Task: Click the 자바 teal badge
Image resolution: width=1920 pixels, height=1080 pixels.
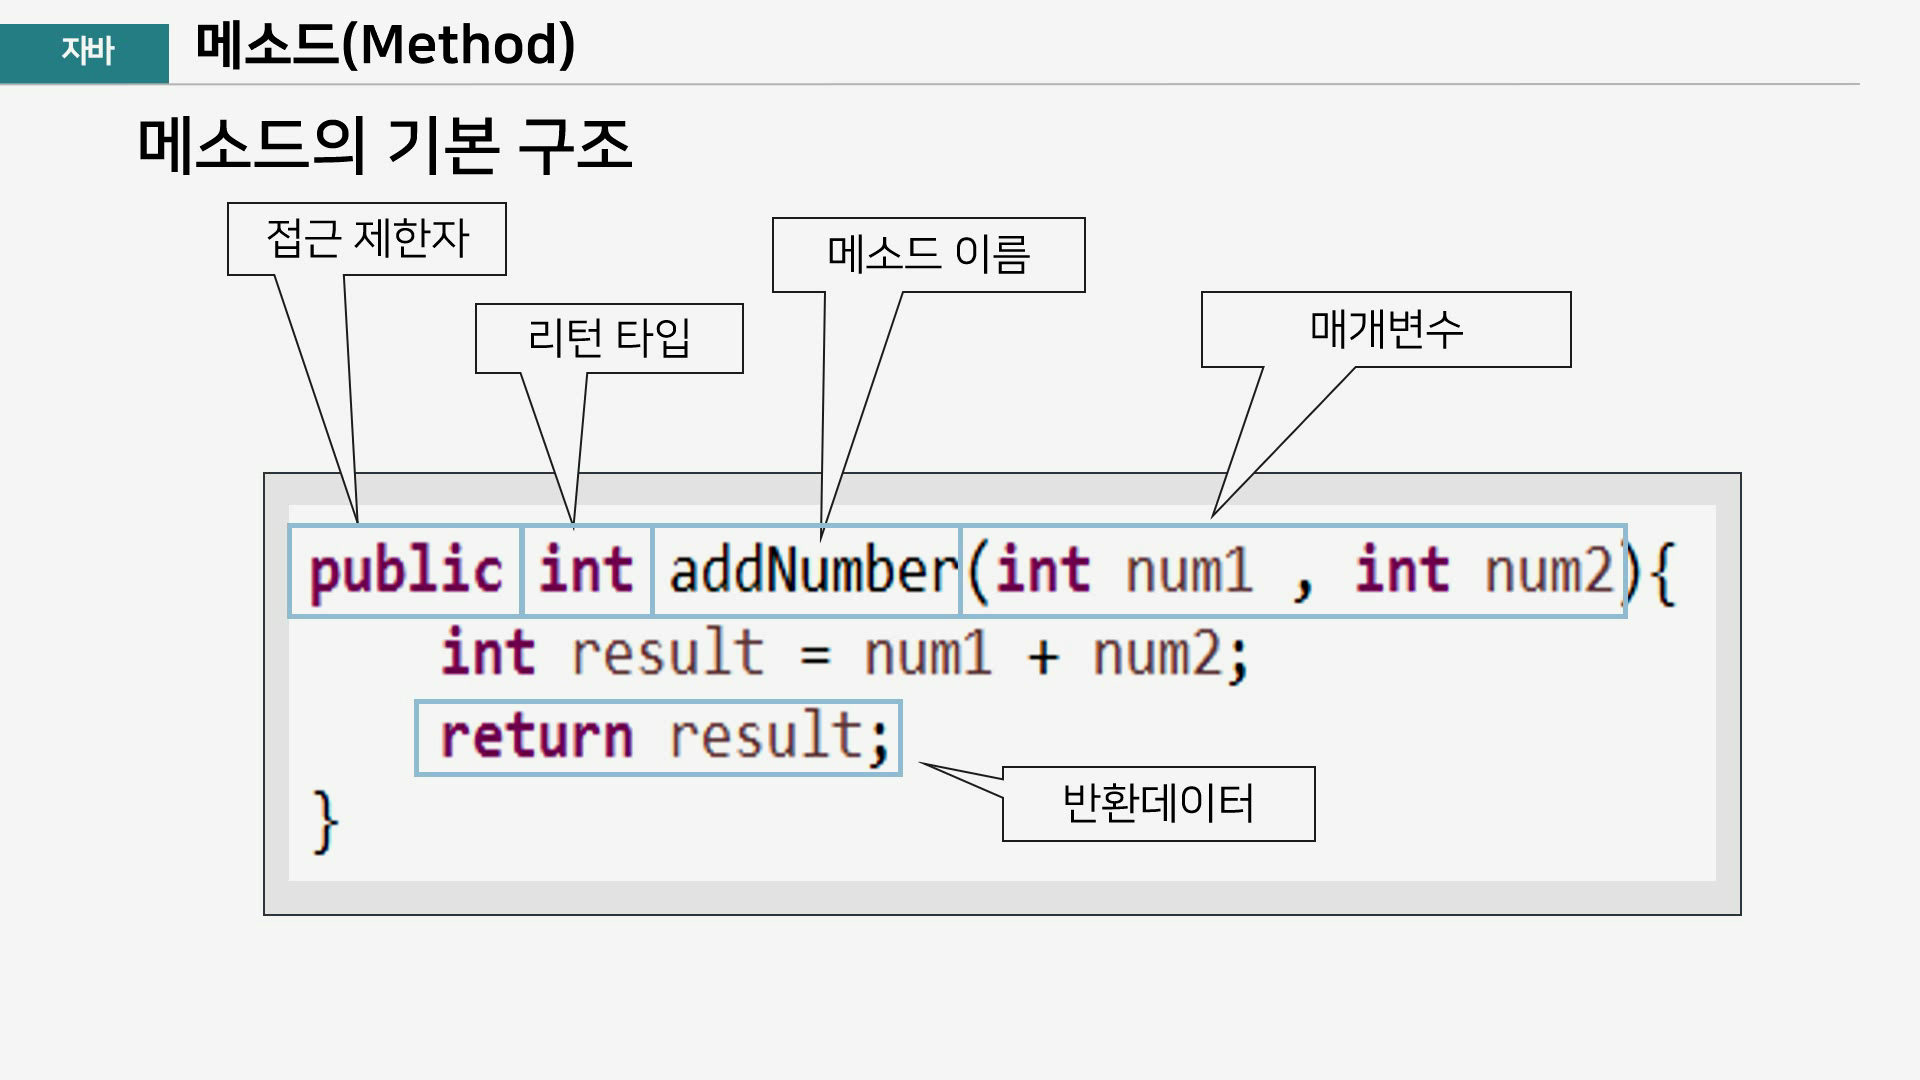Action: point(85,52)
